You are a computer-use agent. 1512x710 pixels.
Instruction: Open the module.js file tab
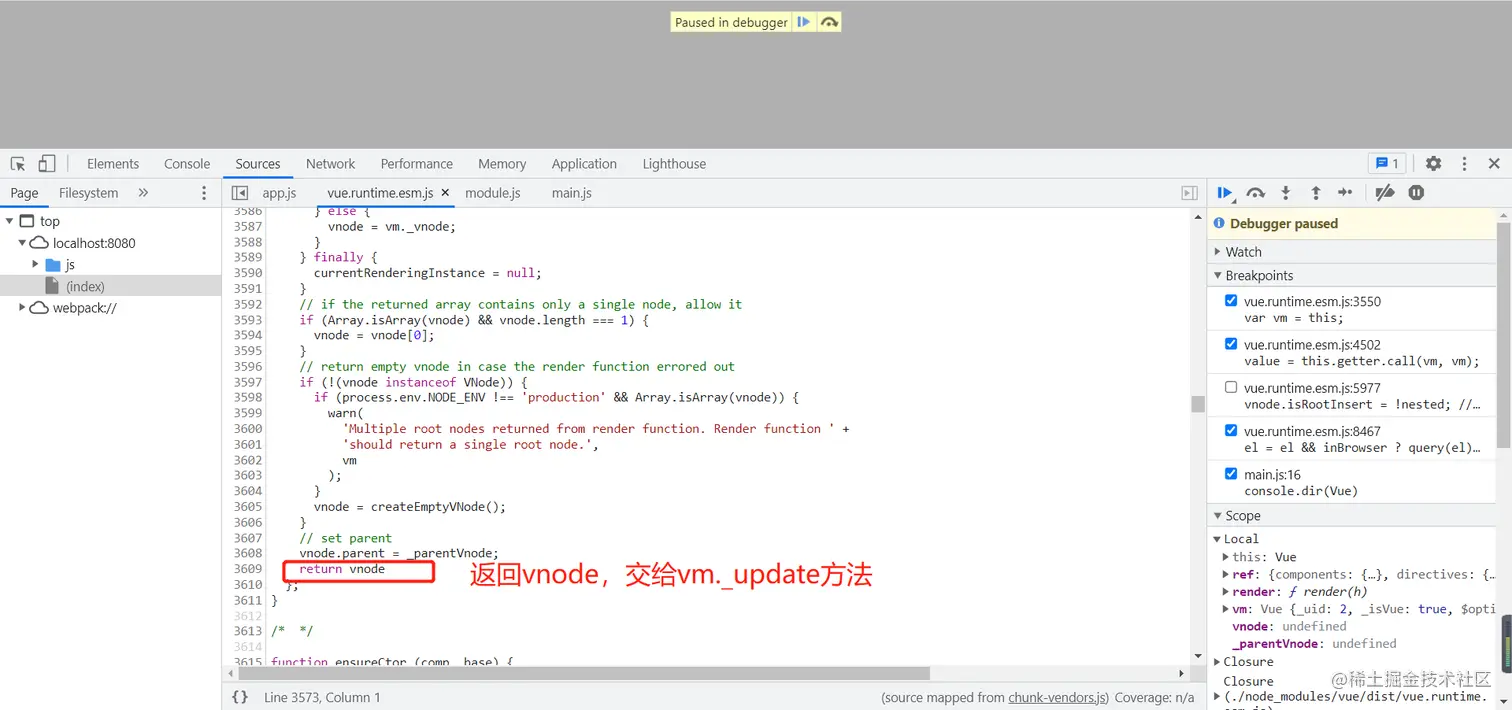493,193
